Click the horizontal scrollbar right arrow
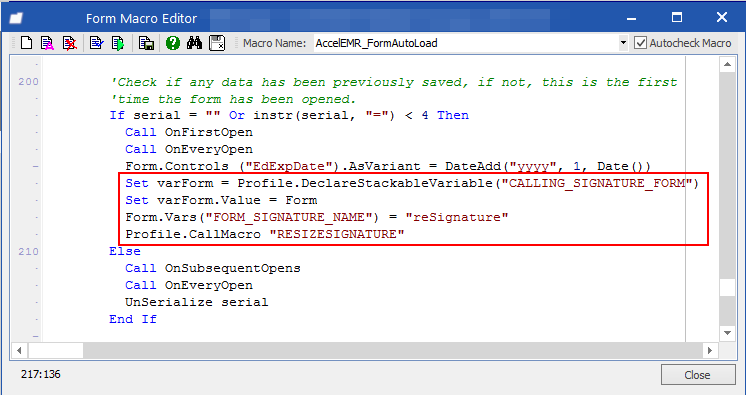746x395 pixels. pyautogui.click(x=710, y=351)
